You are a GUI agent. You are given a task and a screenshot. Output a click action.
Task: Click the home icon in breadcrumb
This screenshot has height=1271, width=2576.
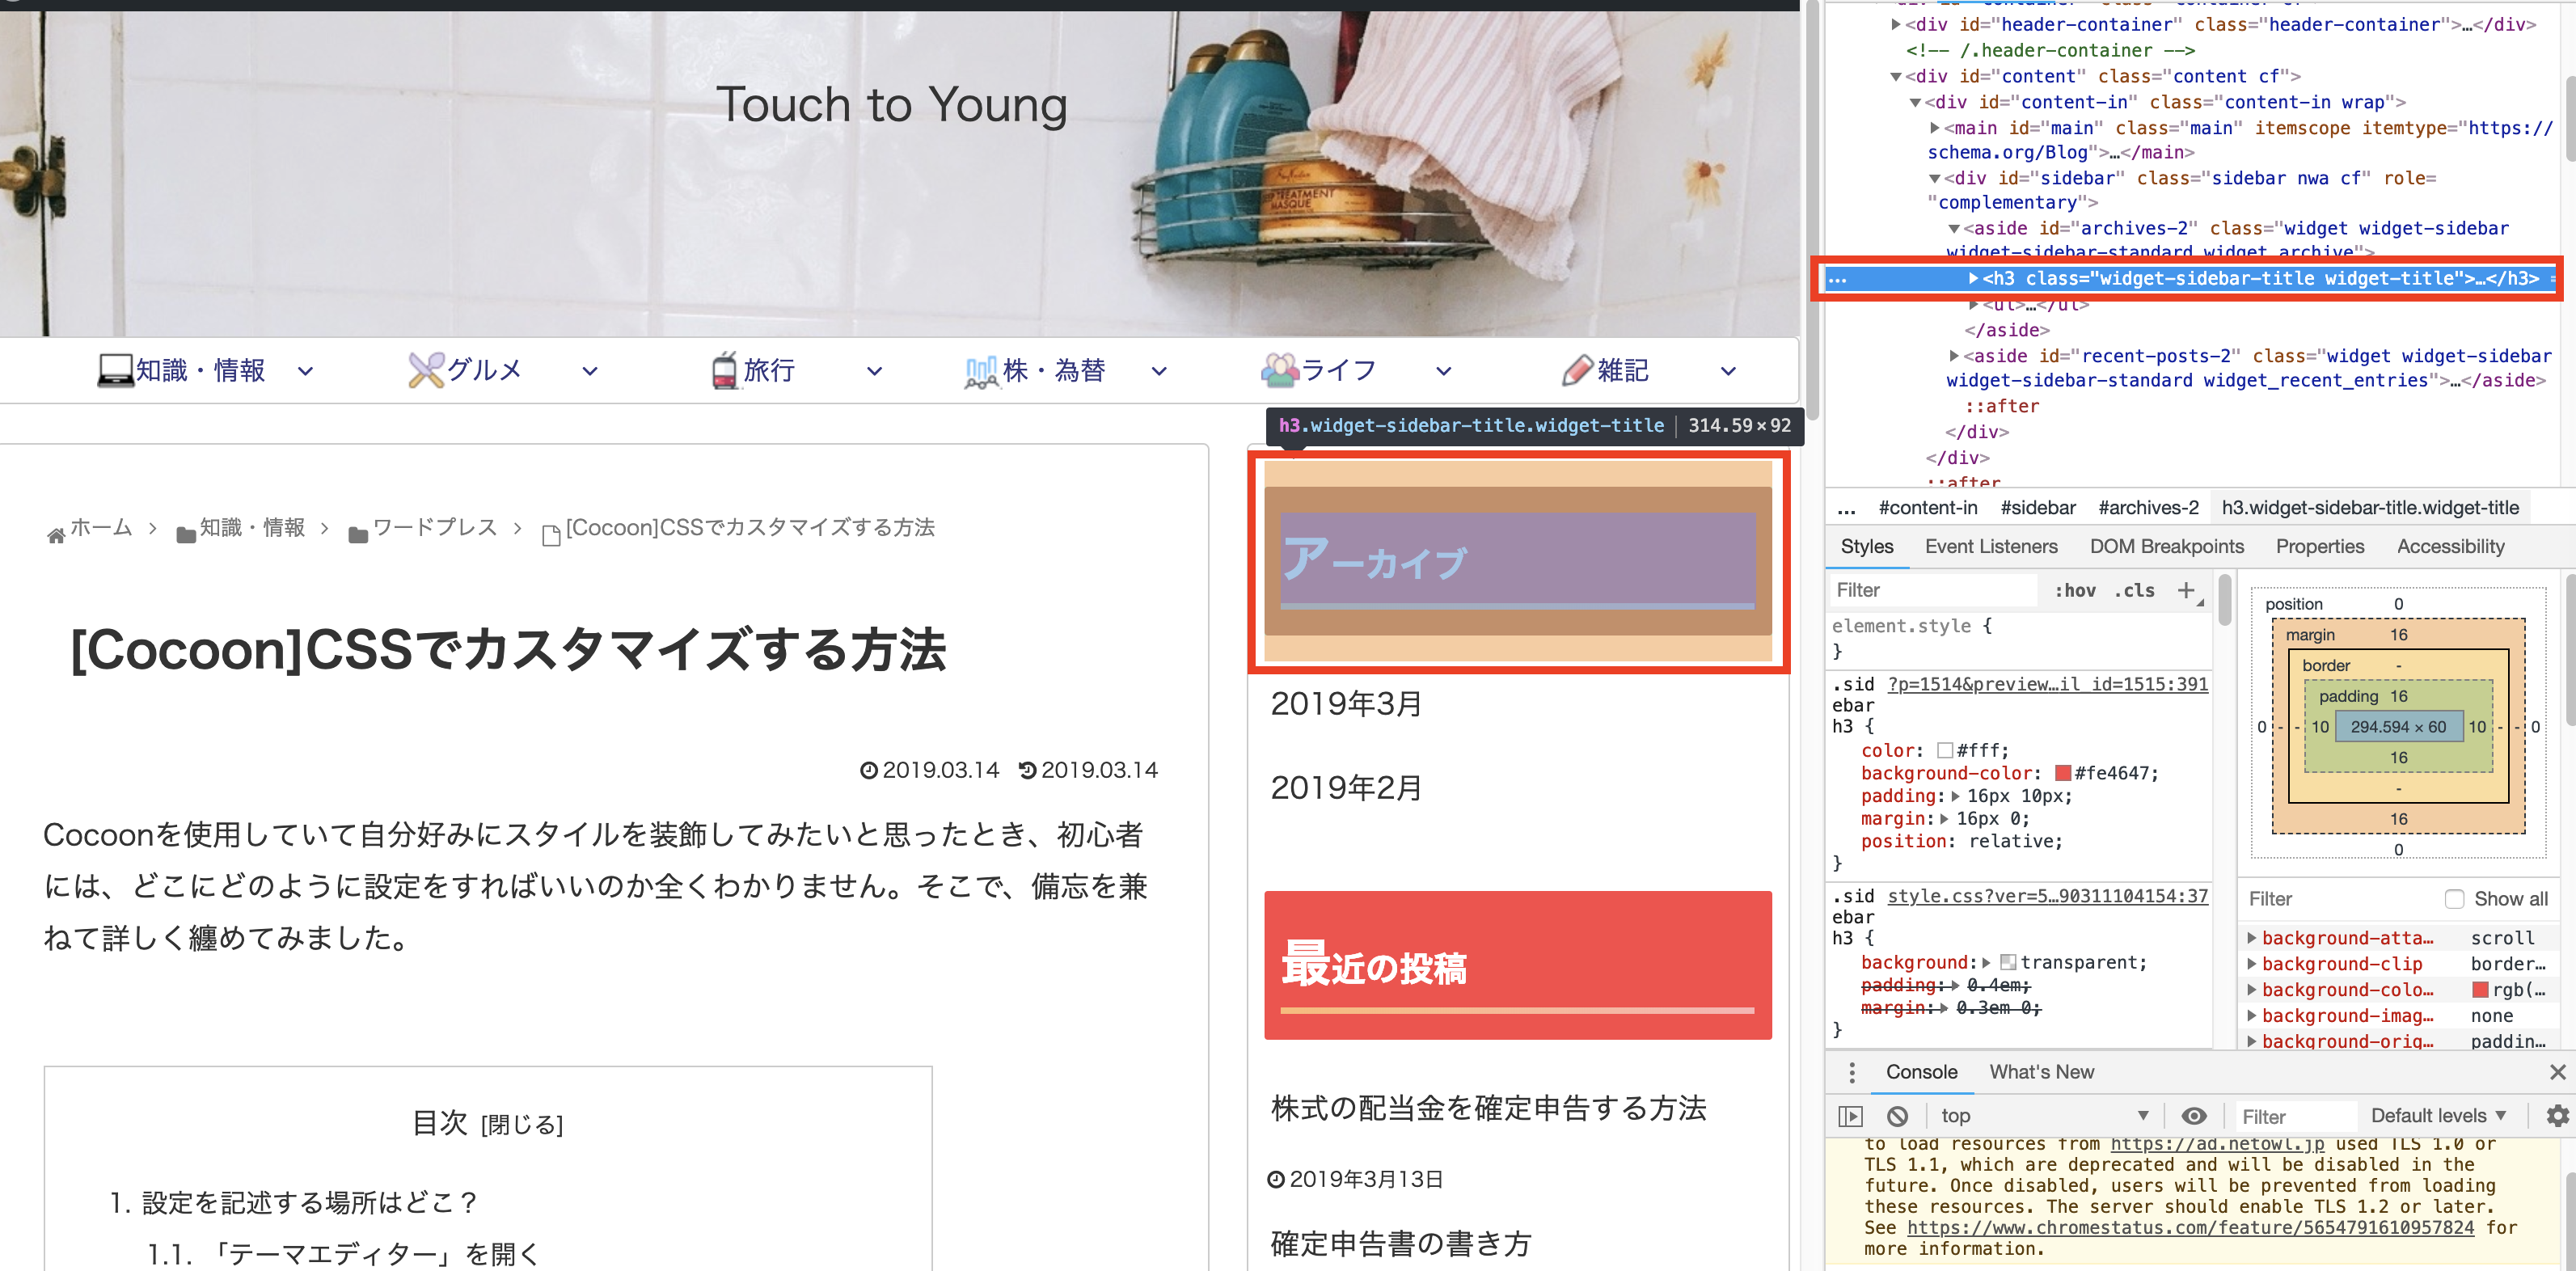(56, 536)
